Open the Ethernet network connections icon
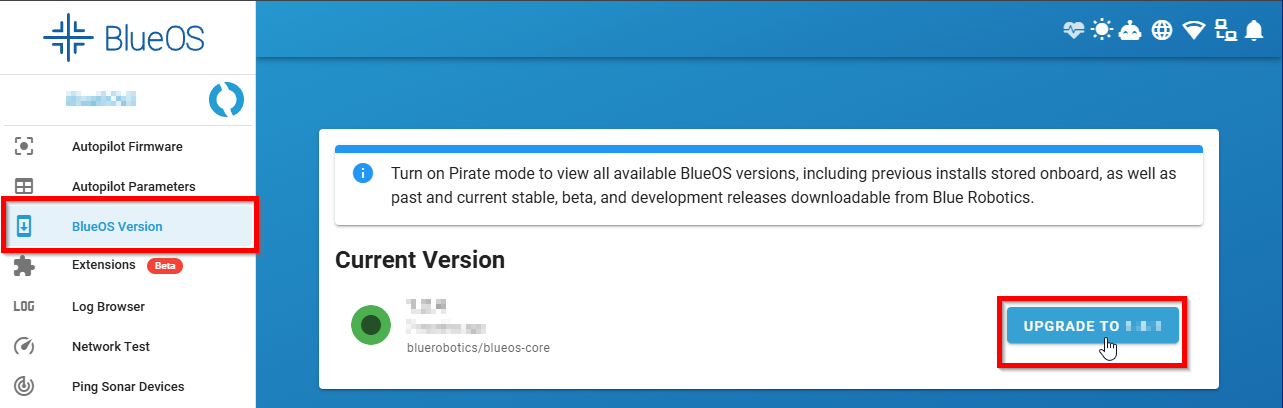Viewport: 1283px width, 408px height. (x=1225, y=31)
